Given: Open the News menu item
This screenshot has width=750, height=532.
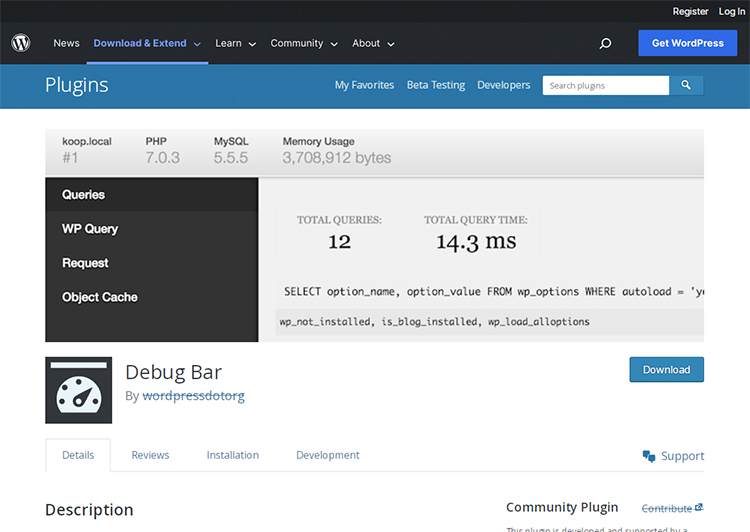Looking at the screenshot, I should click(x=67, y=44).
